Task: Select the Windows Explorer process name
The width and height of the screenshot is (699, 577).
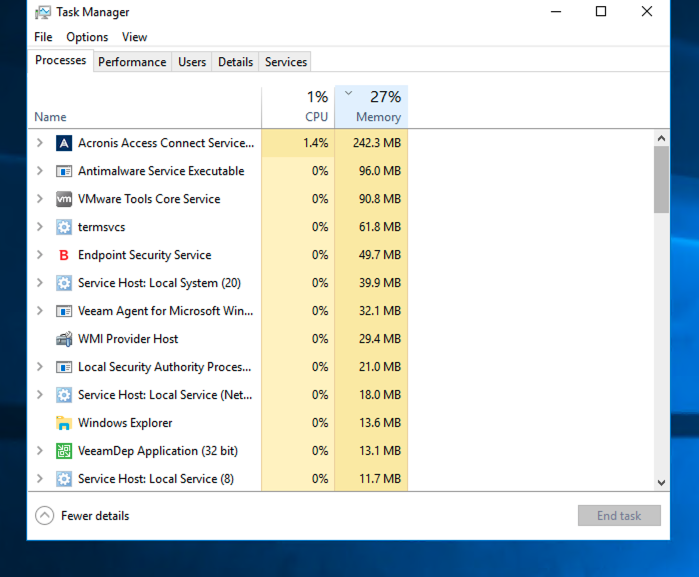Action: (x=125, y=423)
